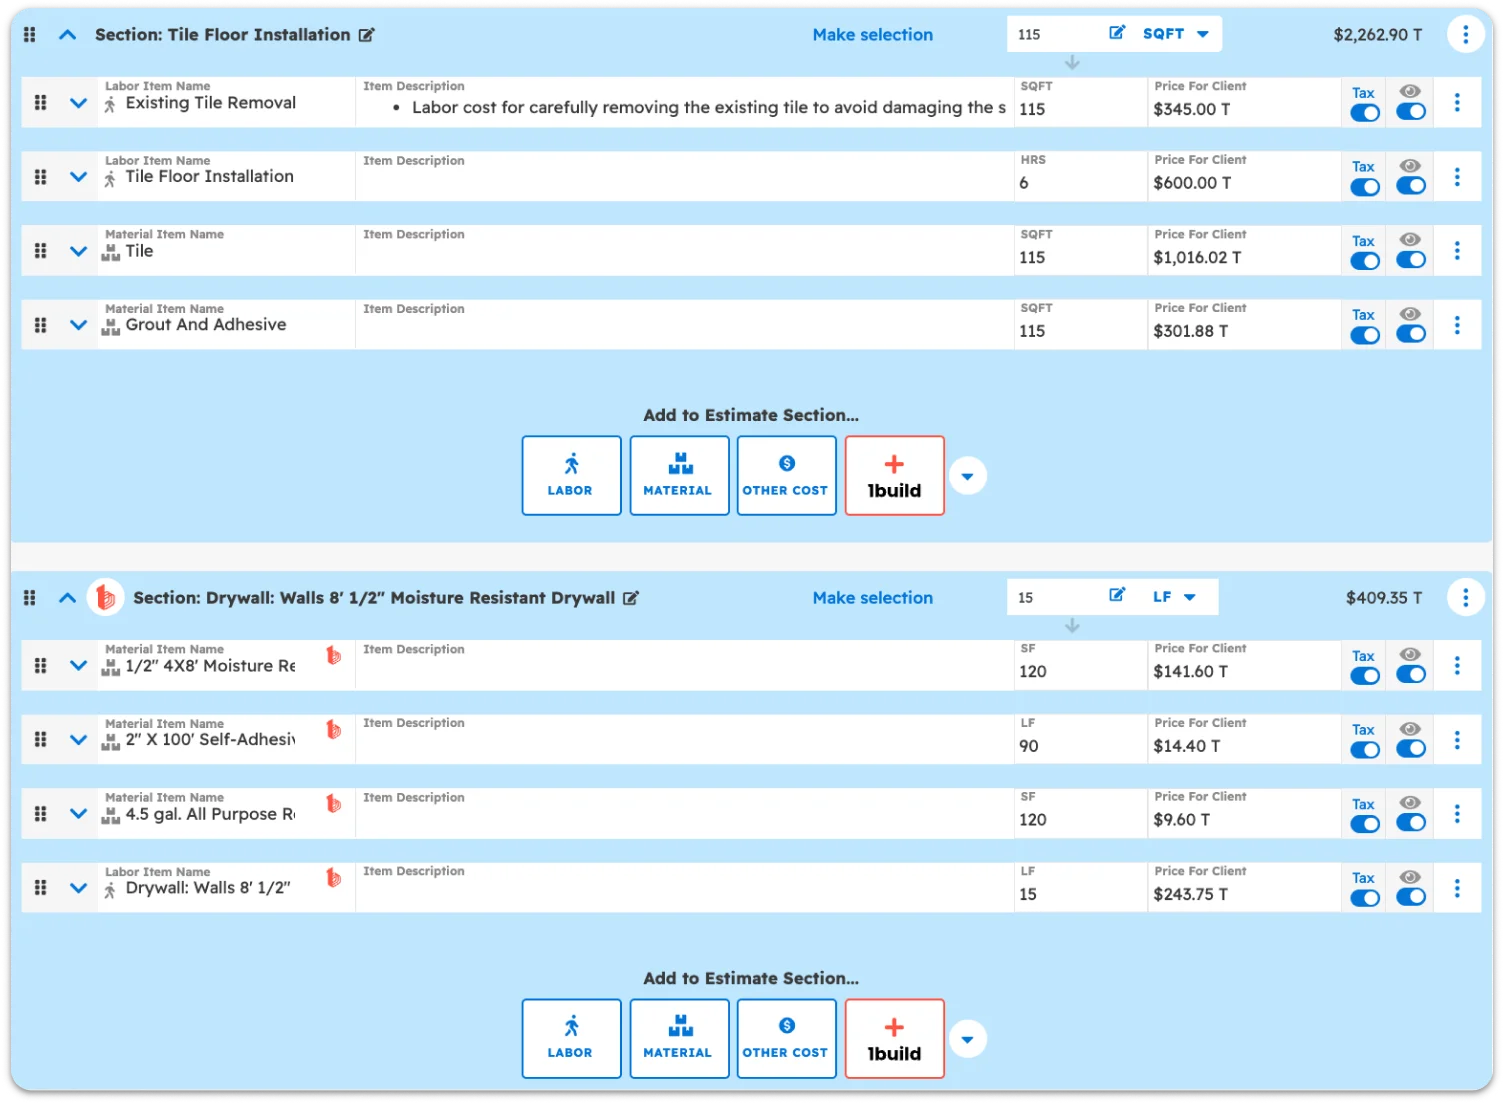Click edit icon next to 15 LF quantity
This screenshot has width=1504, height=1104.
tap(1117, 596)
